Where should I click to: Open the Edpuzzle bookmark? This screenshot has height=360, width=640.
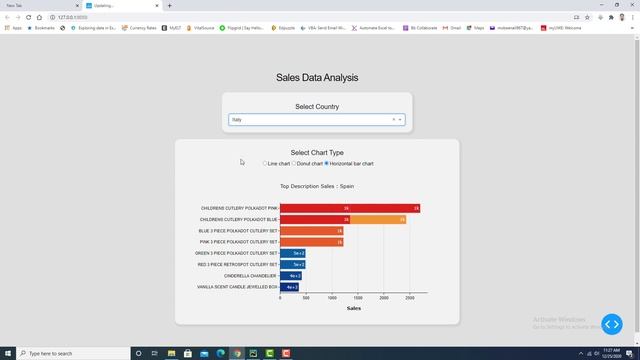click(283, 28)
